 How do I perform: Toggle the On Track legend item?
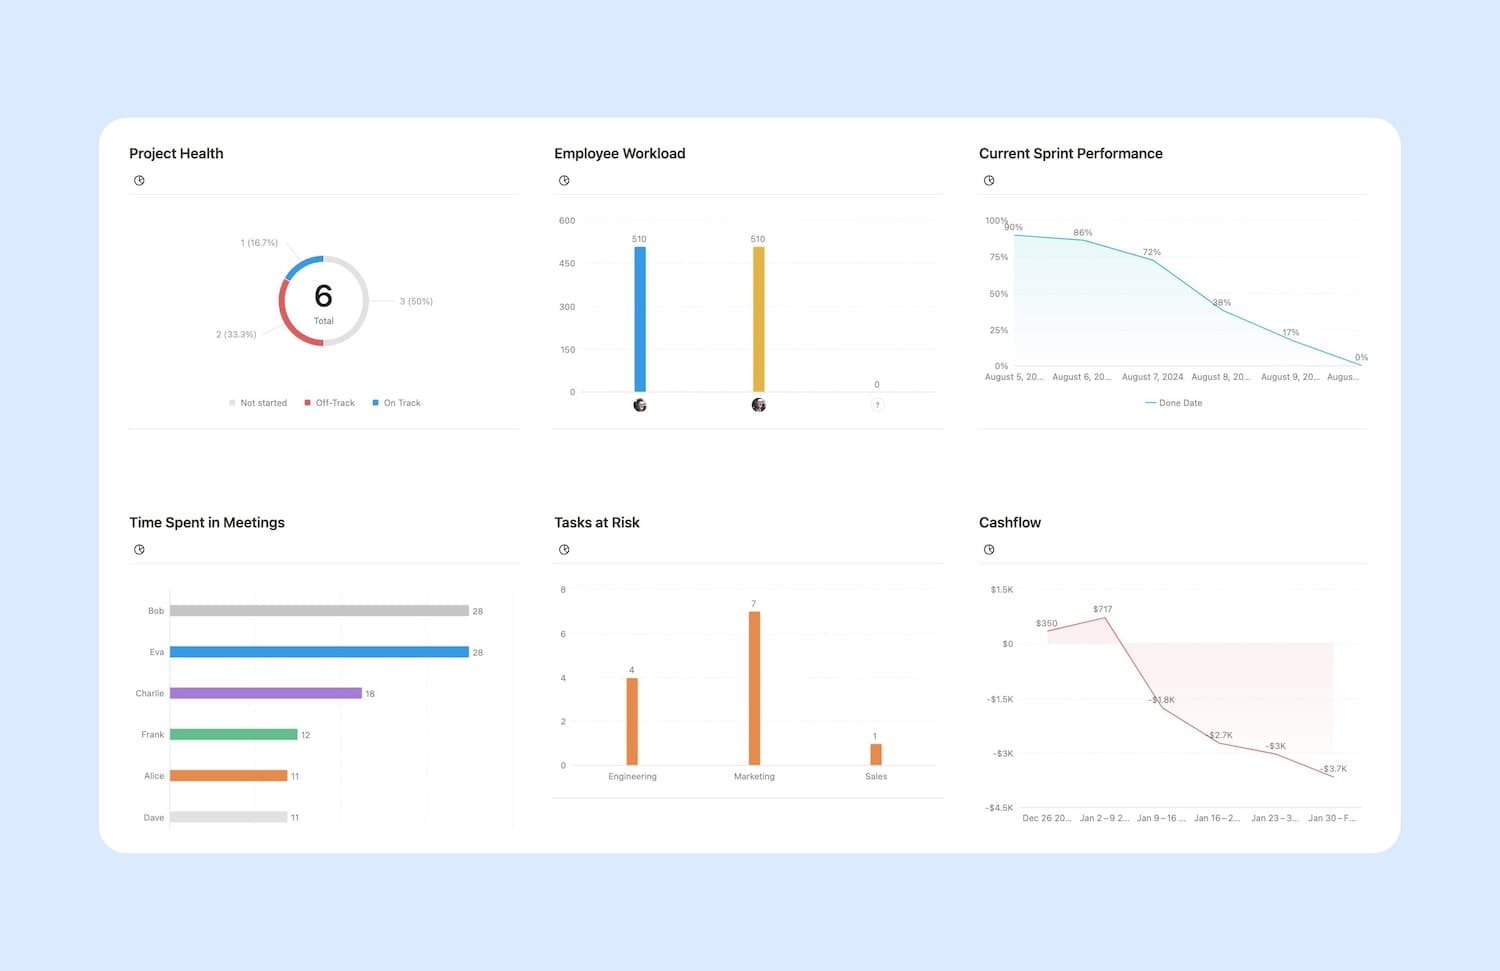396,402
